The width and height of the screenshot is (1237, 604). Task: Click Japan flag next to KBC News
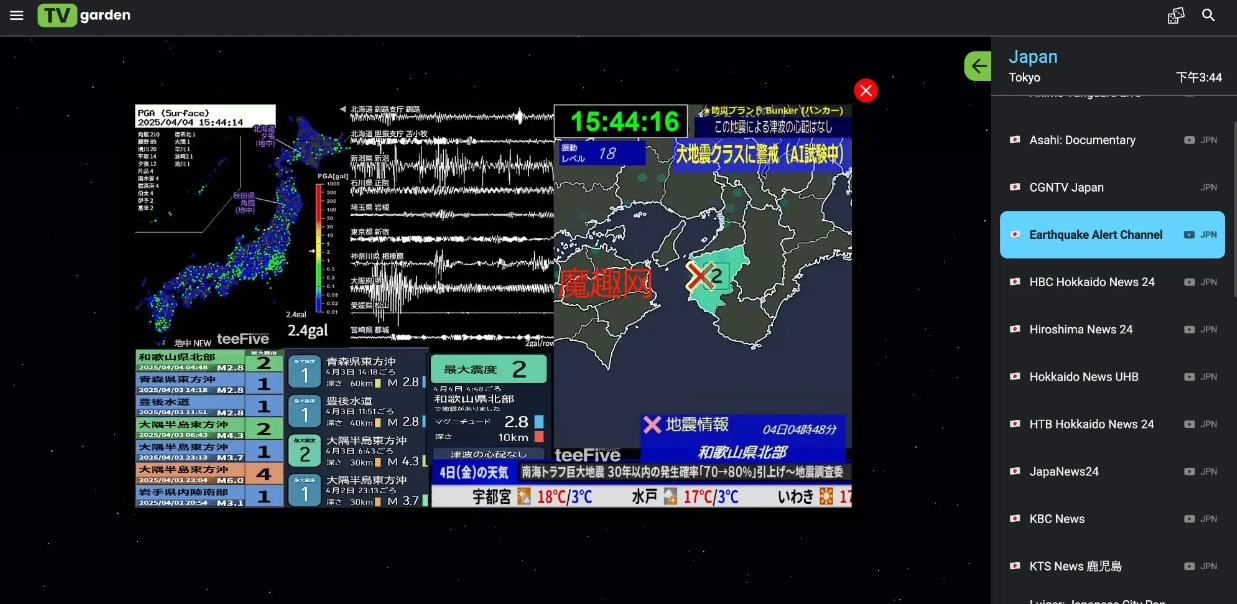pos(1015,519)
